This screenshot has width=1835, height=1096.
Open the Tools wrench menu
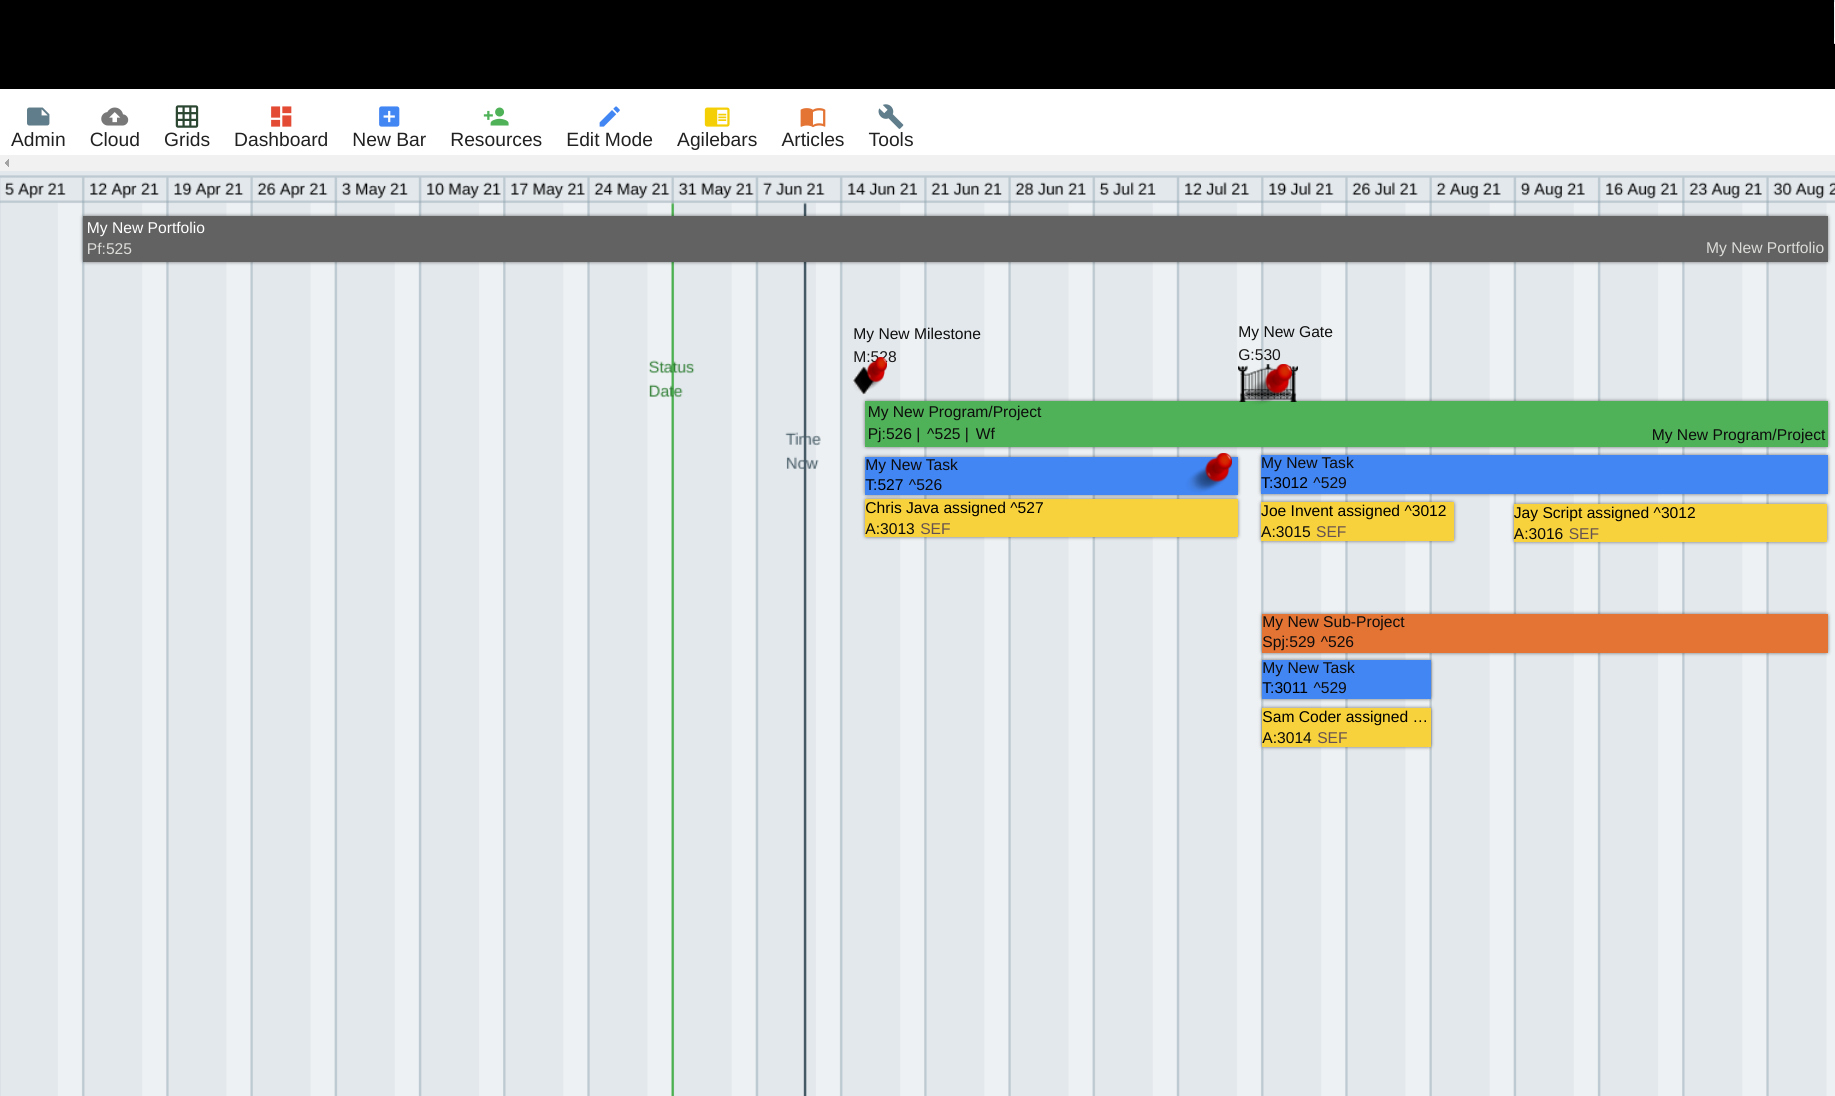[x=890, y=117]
